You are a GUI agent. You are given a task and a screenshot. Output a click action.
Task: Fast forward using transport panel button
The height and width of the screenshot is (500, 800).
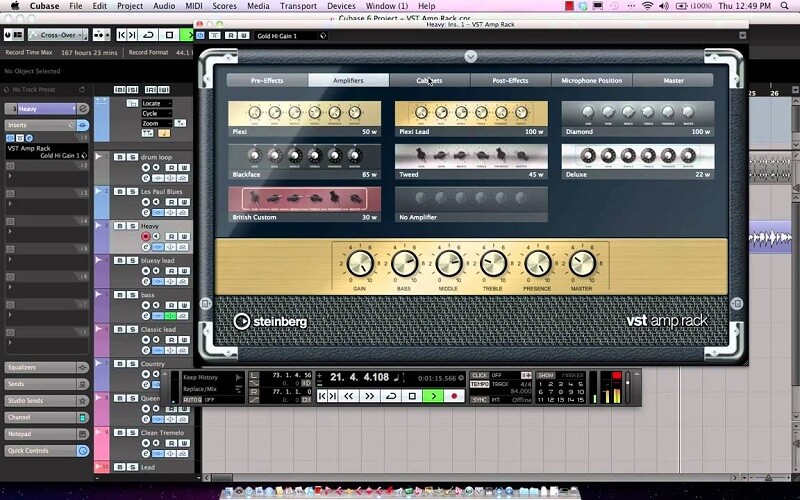tap(370, 396)
